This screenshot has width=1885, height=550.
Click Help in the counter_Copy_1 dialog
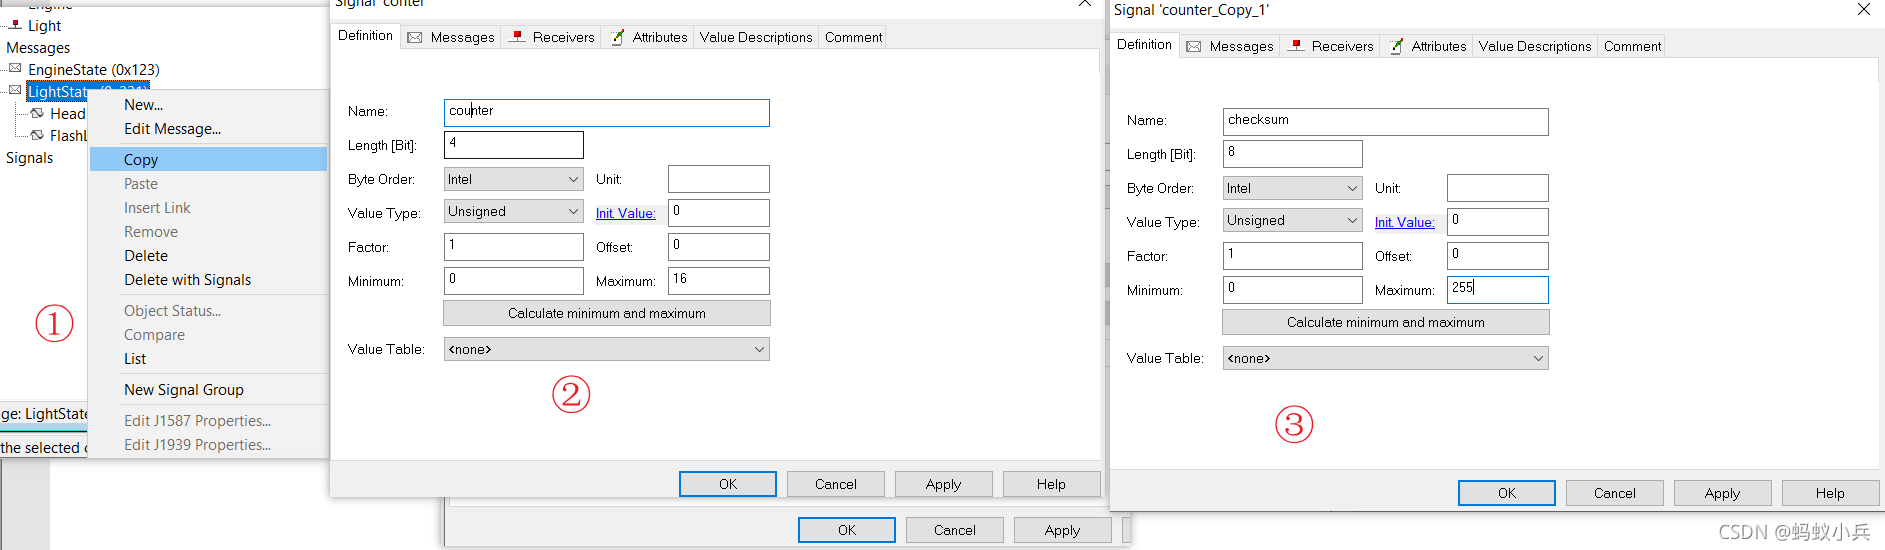click(x=1831, y=493)
